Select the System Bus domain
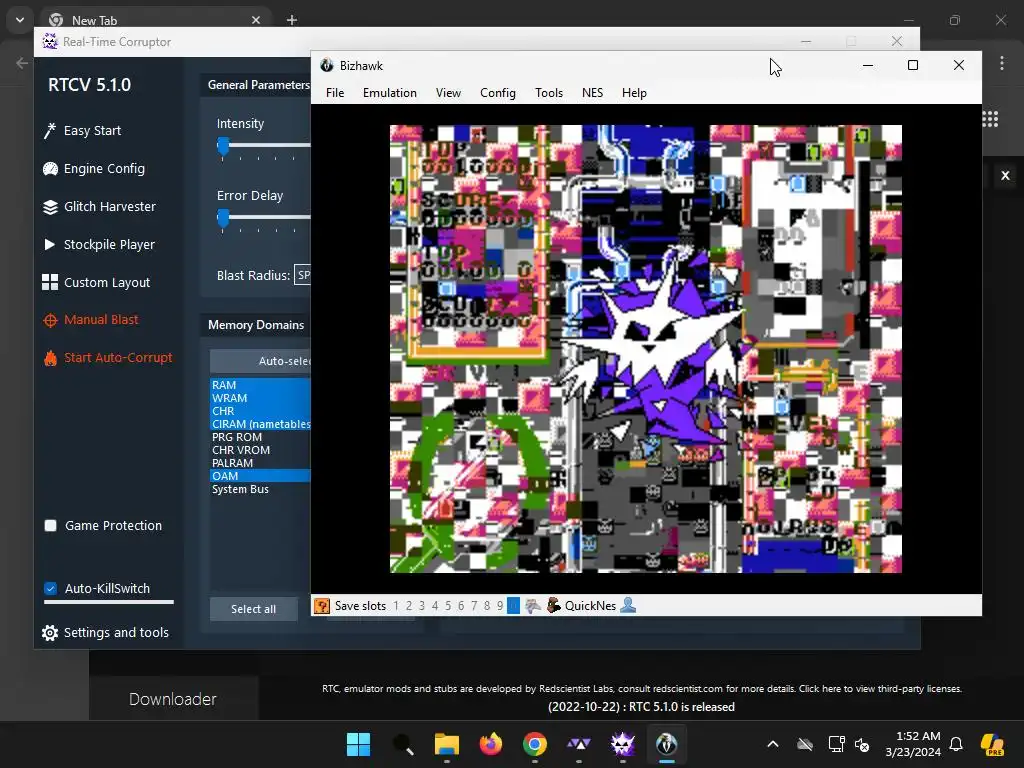The height and width of the screenshot is (768, 1024). tap(260, 489)
